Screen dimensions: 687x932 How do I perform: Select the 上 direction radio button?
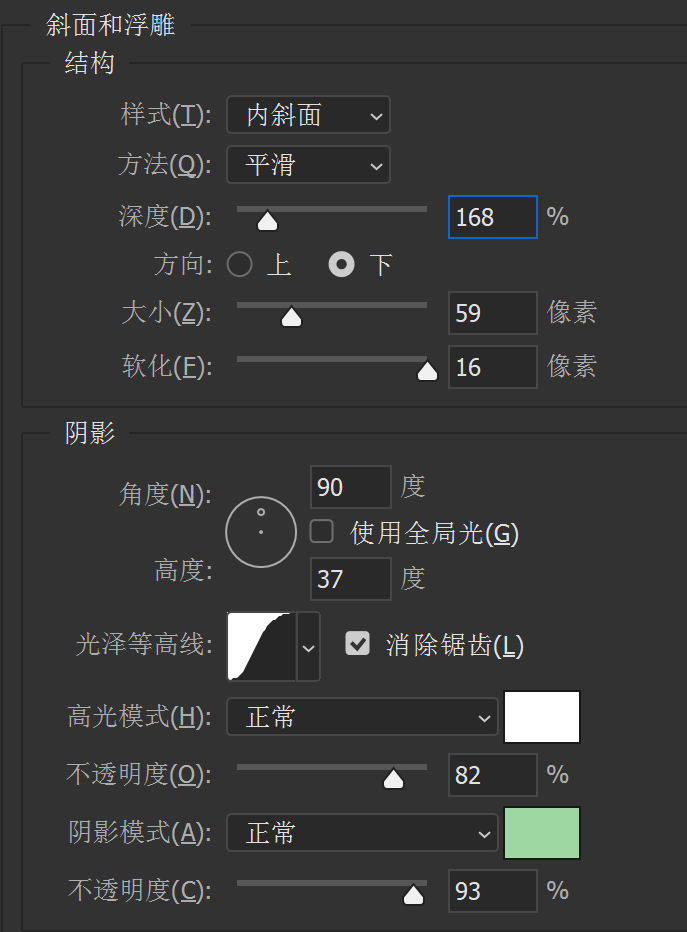click(240, 265)
